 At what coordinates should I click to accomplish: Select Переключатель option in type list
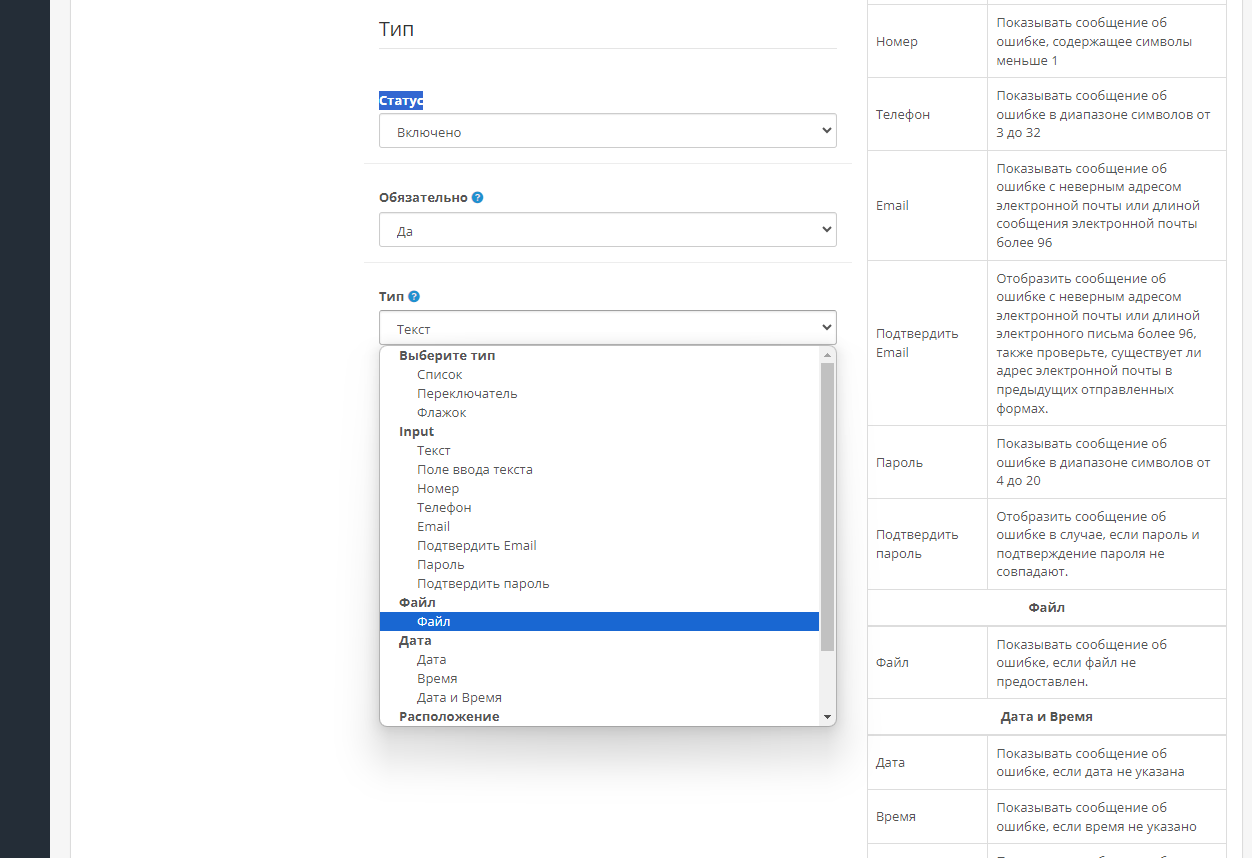tap(467, 394)
